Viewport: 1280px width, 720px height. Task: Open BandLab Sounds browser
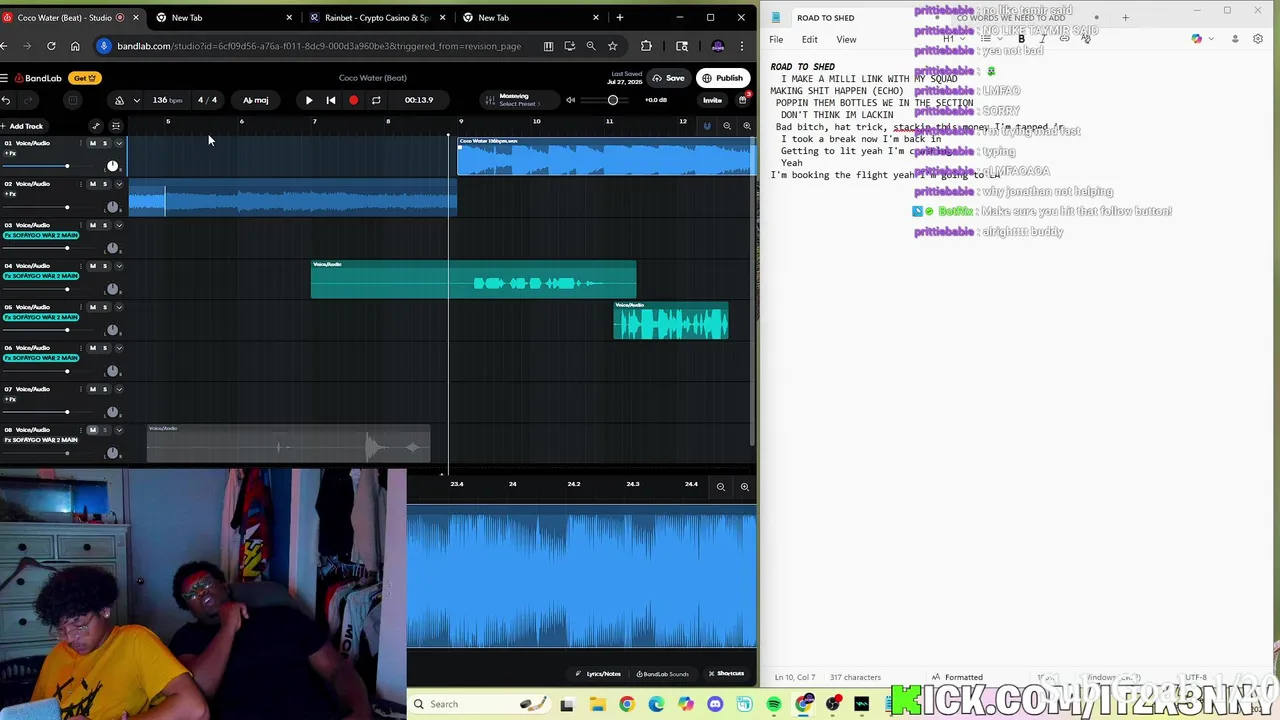[662, 673]
